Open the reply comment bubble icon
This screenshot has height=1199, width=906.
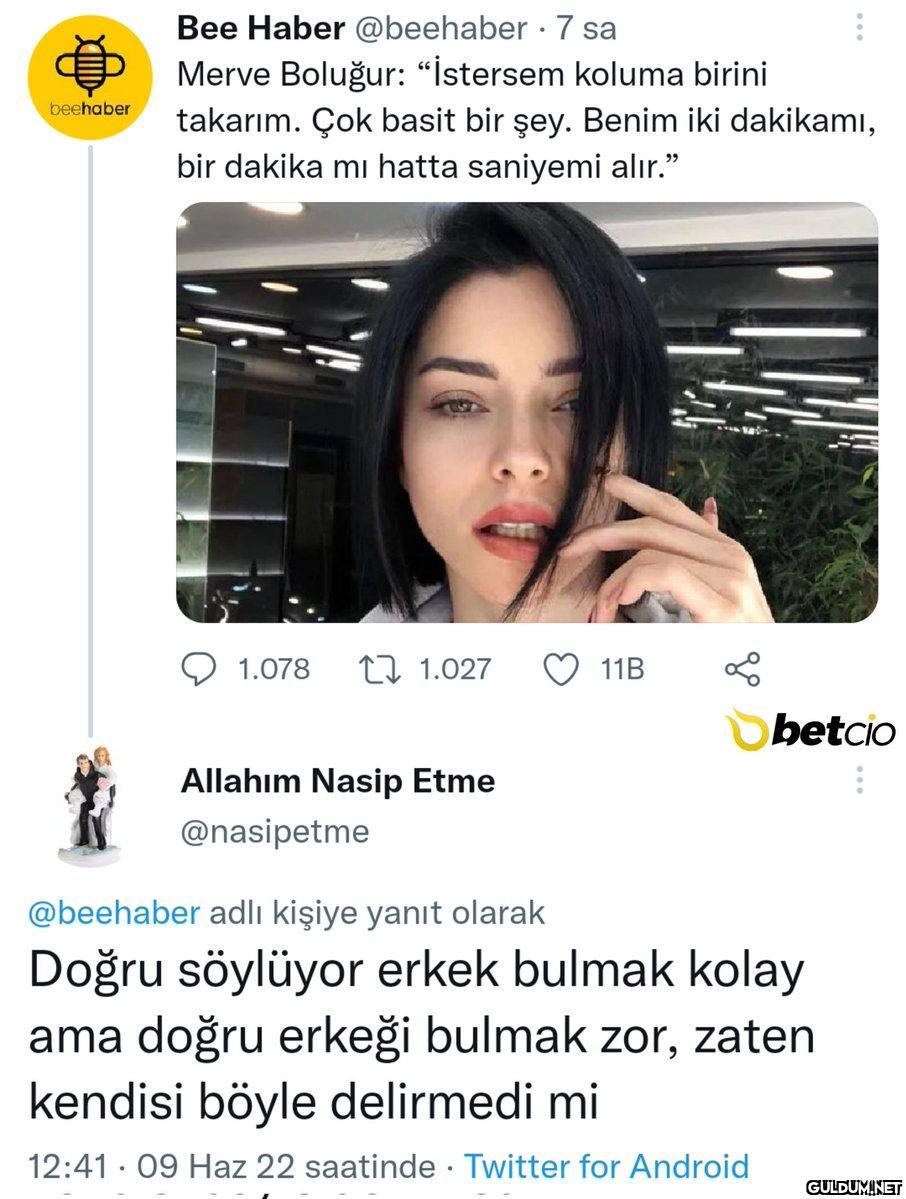tap(198, 669)
